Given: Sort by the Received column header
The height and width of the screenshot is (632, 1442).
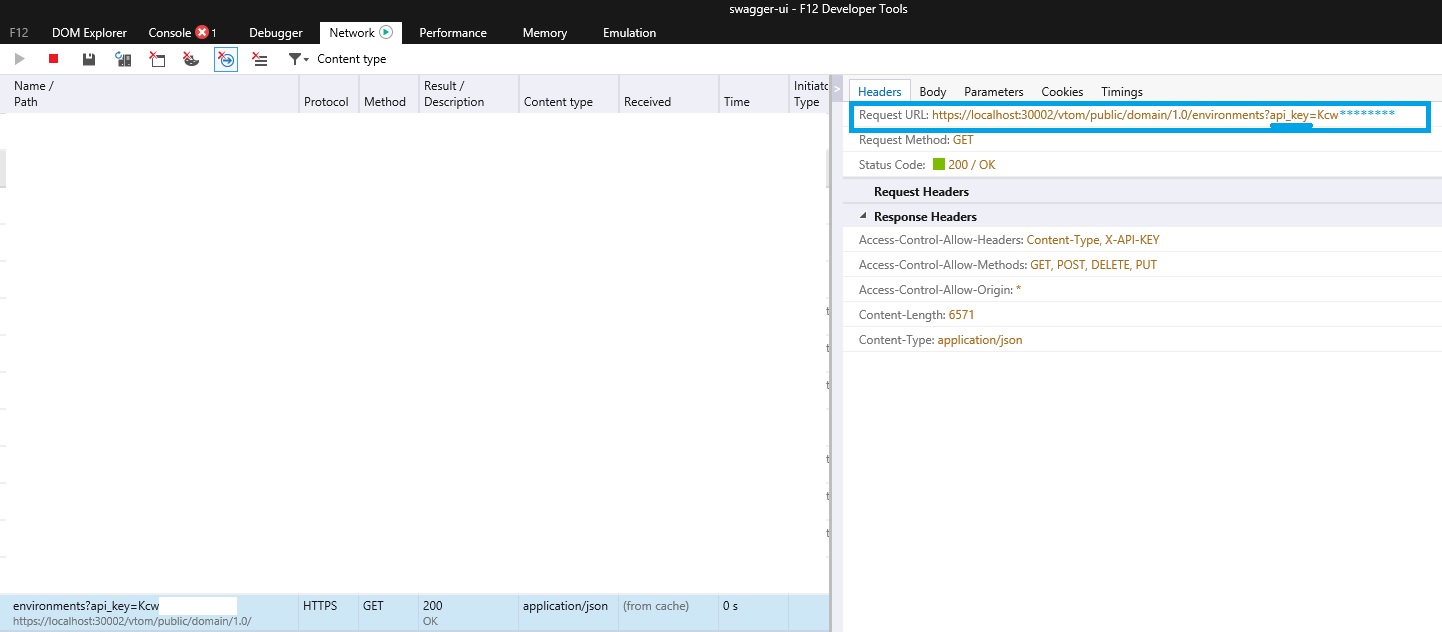Looking at the screenshot, I should [x=669, y=94].
